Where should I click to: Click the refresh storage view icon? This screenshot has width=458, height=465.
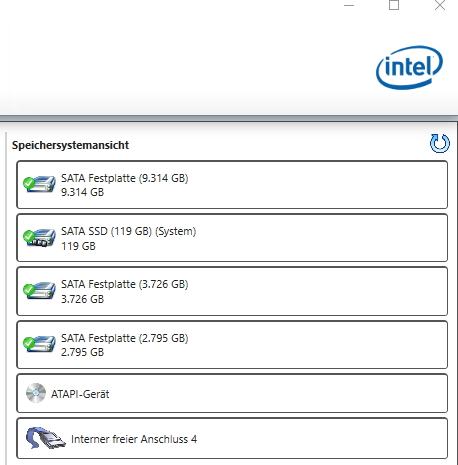(x=440, y=143)
